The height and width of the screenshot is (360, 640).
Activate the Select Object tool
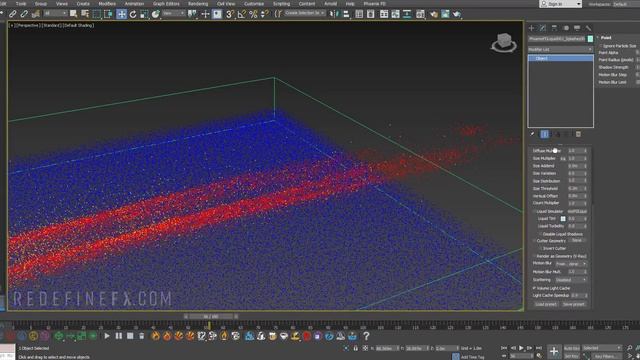pos(73,14)
